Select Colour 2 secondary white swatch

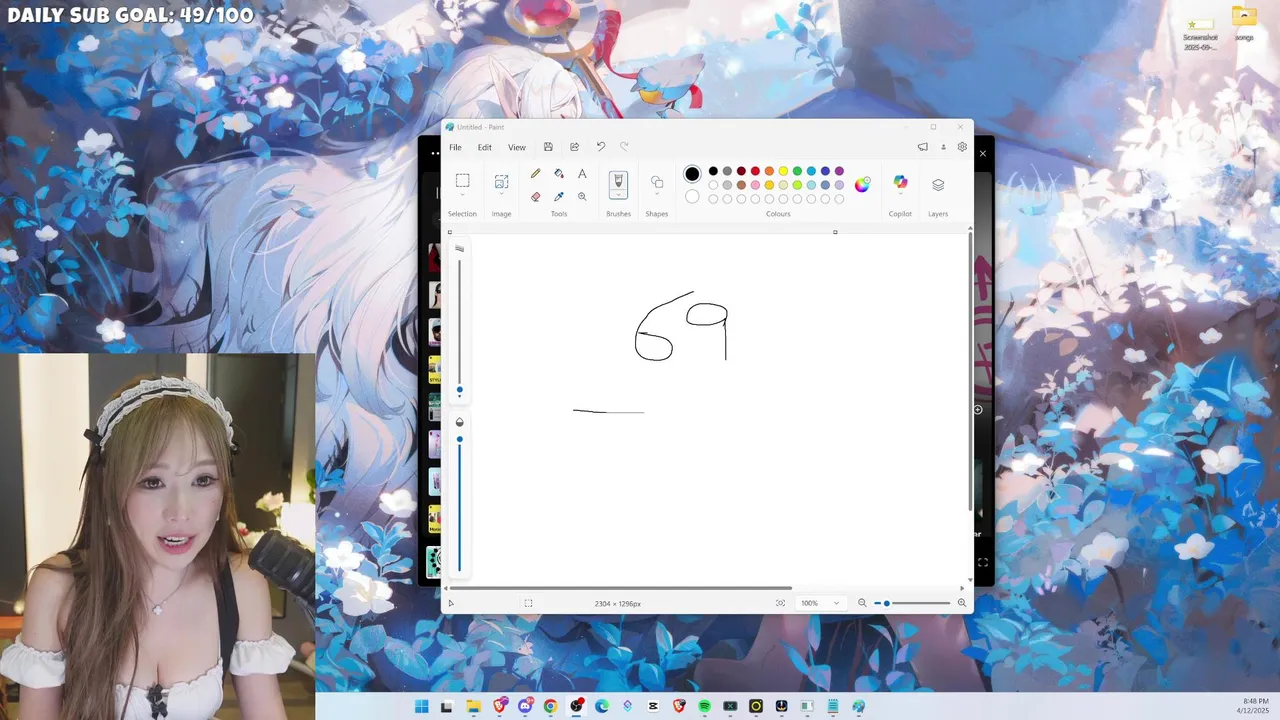coord(692,196)
